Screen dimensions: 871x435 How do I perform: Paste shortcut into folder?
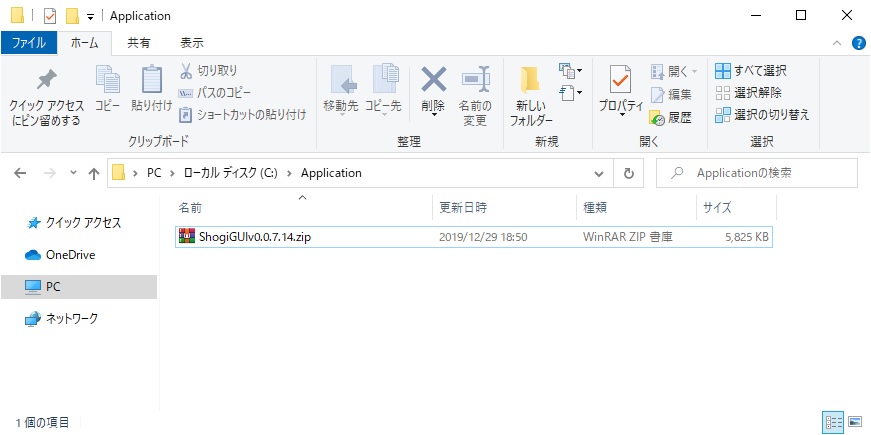point(243,115)
